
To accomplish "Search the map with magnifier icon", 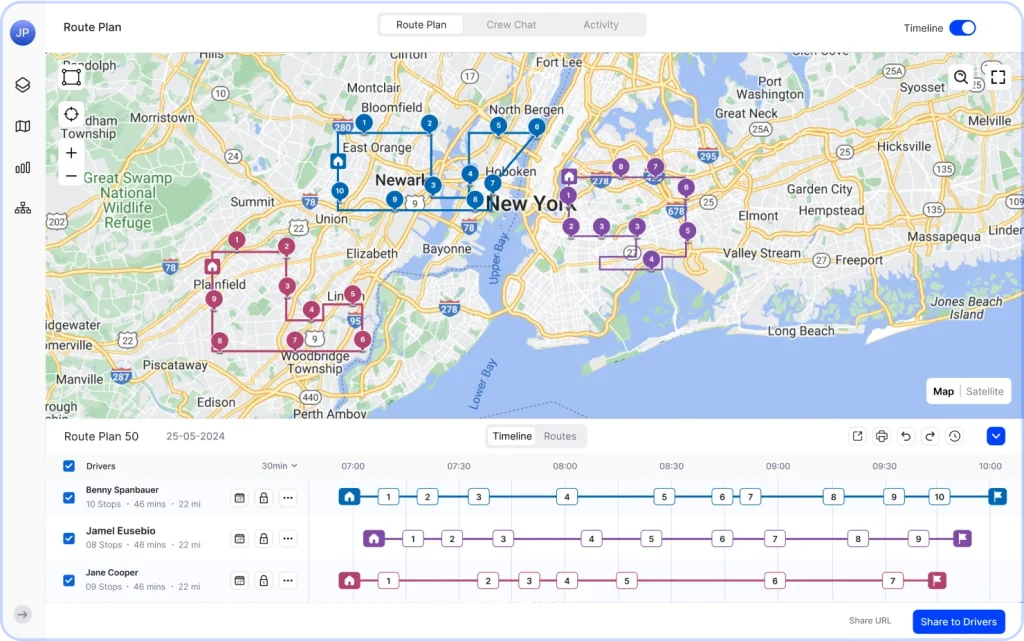I will coord(961,77).
